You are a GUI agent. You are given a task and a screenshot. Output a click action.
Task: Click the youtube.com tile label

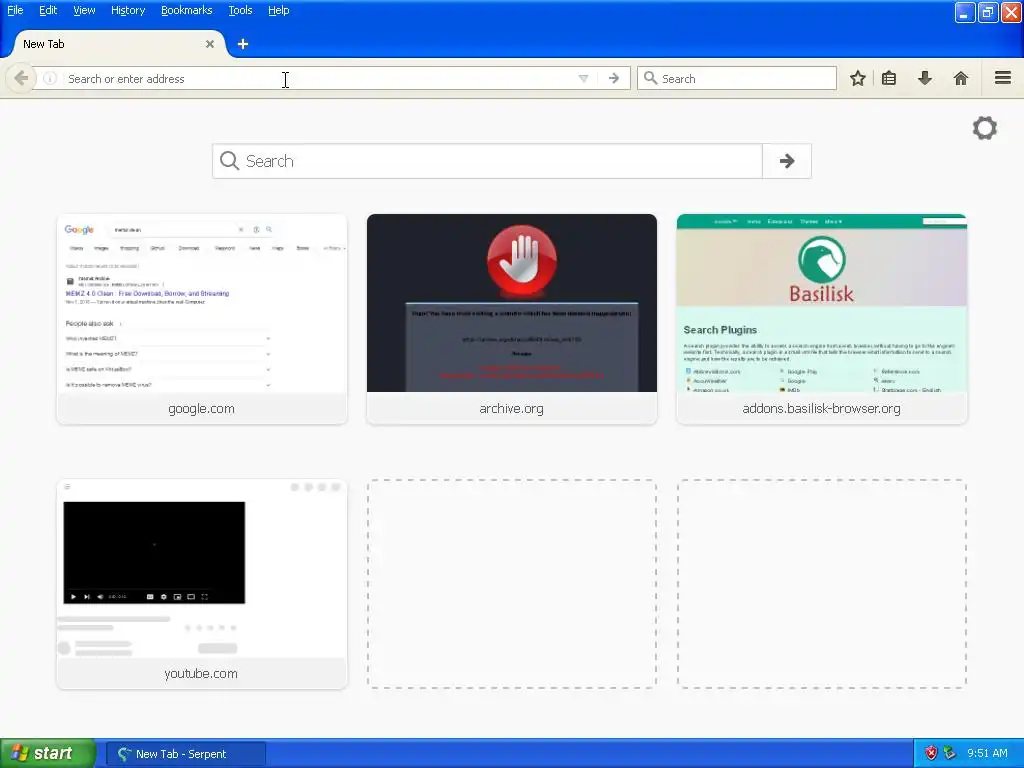(201, 673)
